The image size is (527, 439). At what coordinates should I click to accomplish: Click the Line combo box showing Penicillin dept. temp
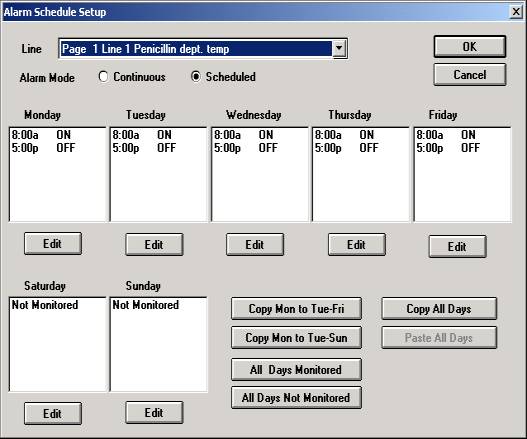[203, 49]
